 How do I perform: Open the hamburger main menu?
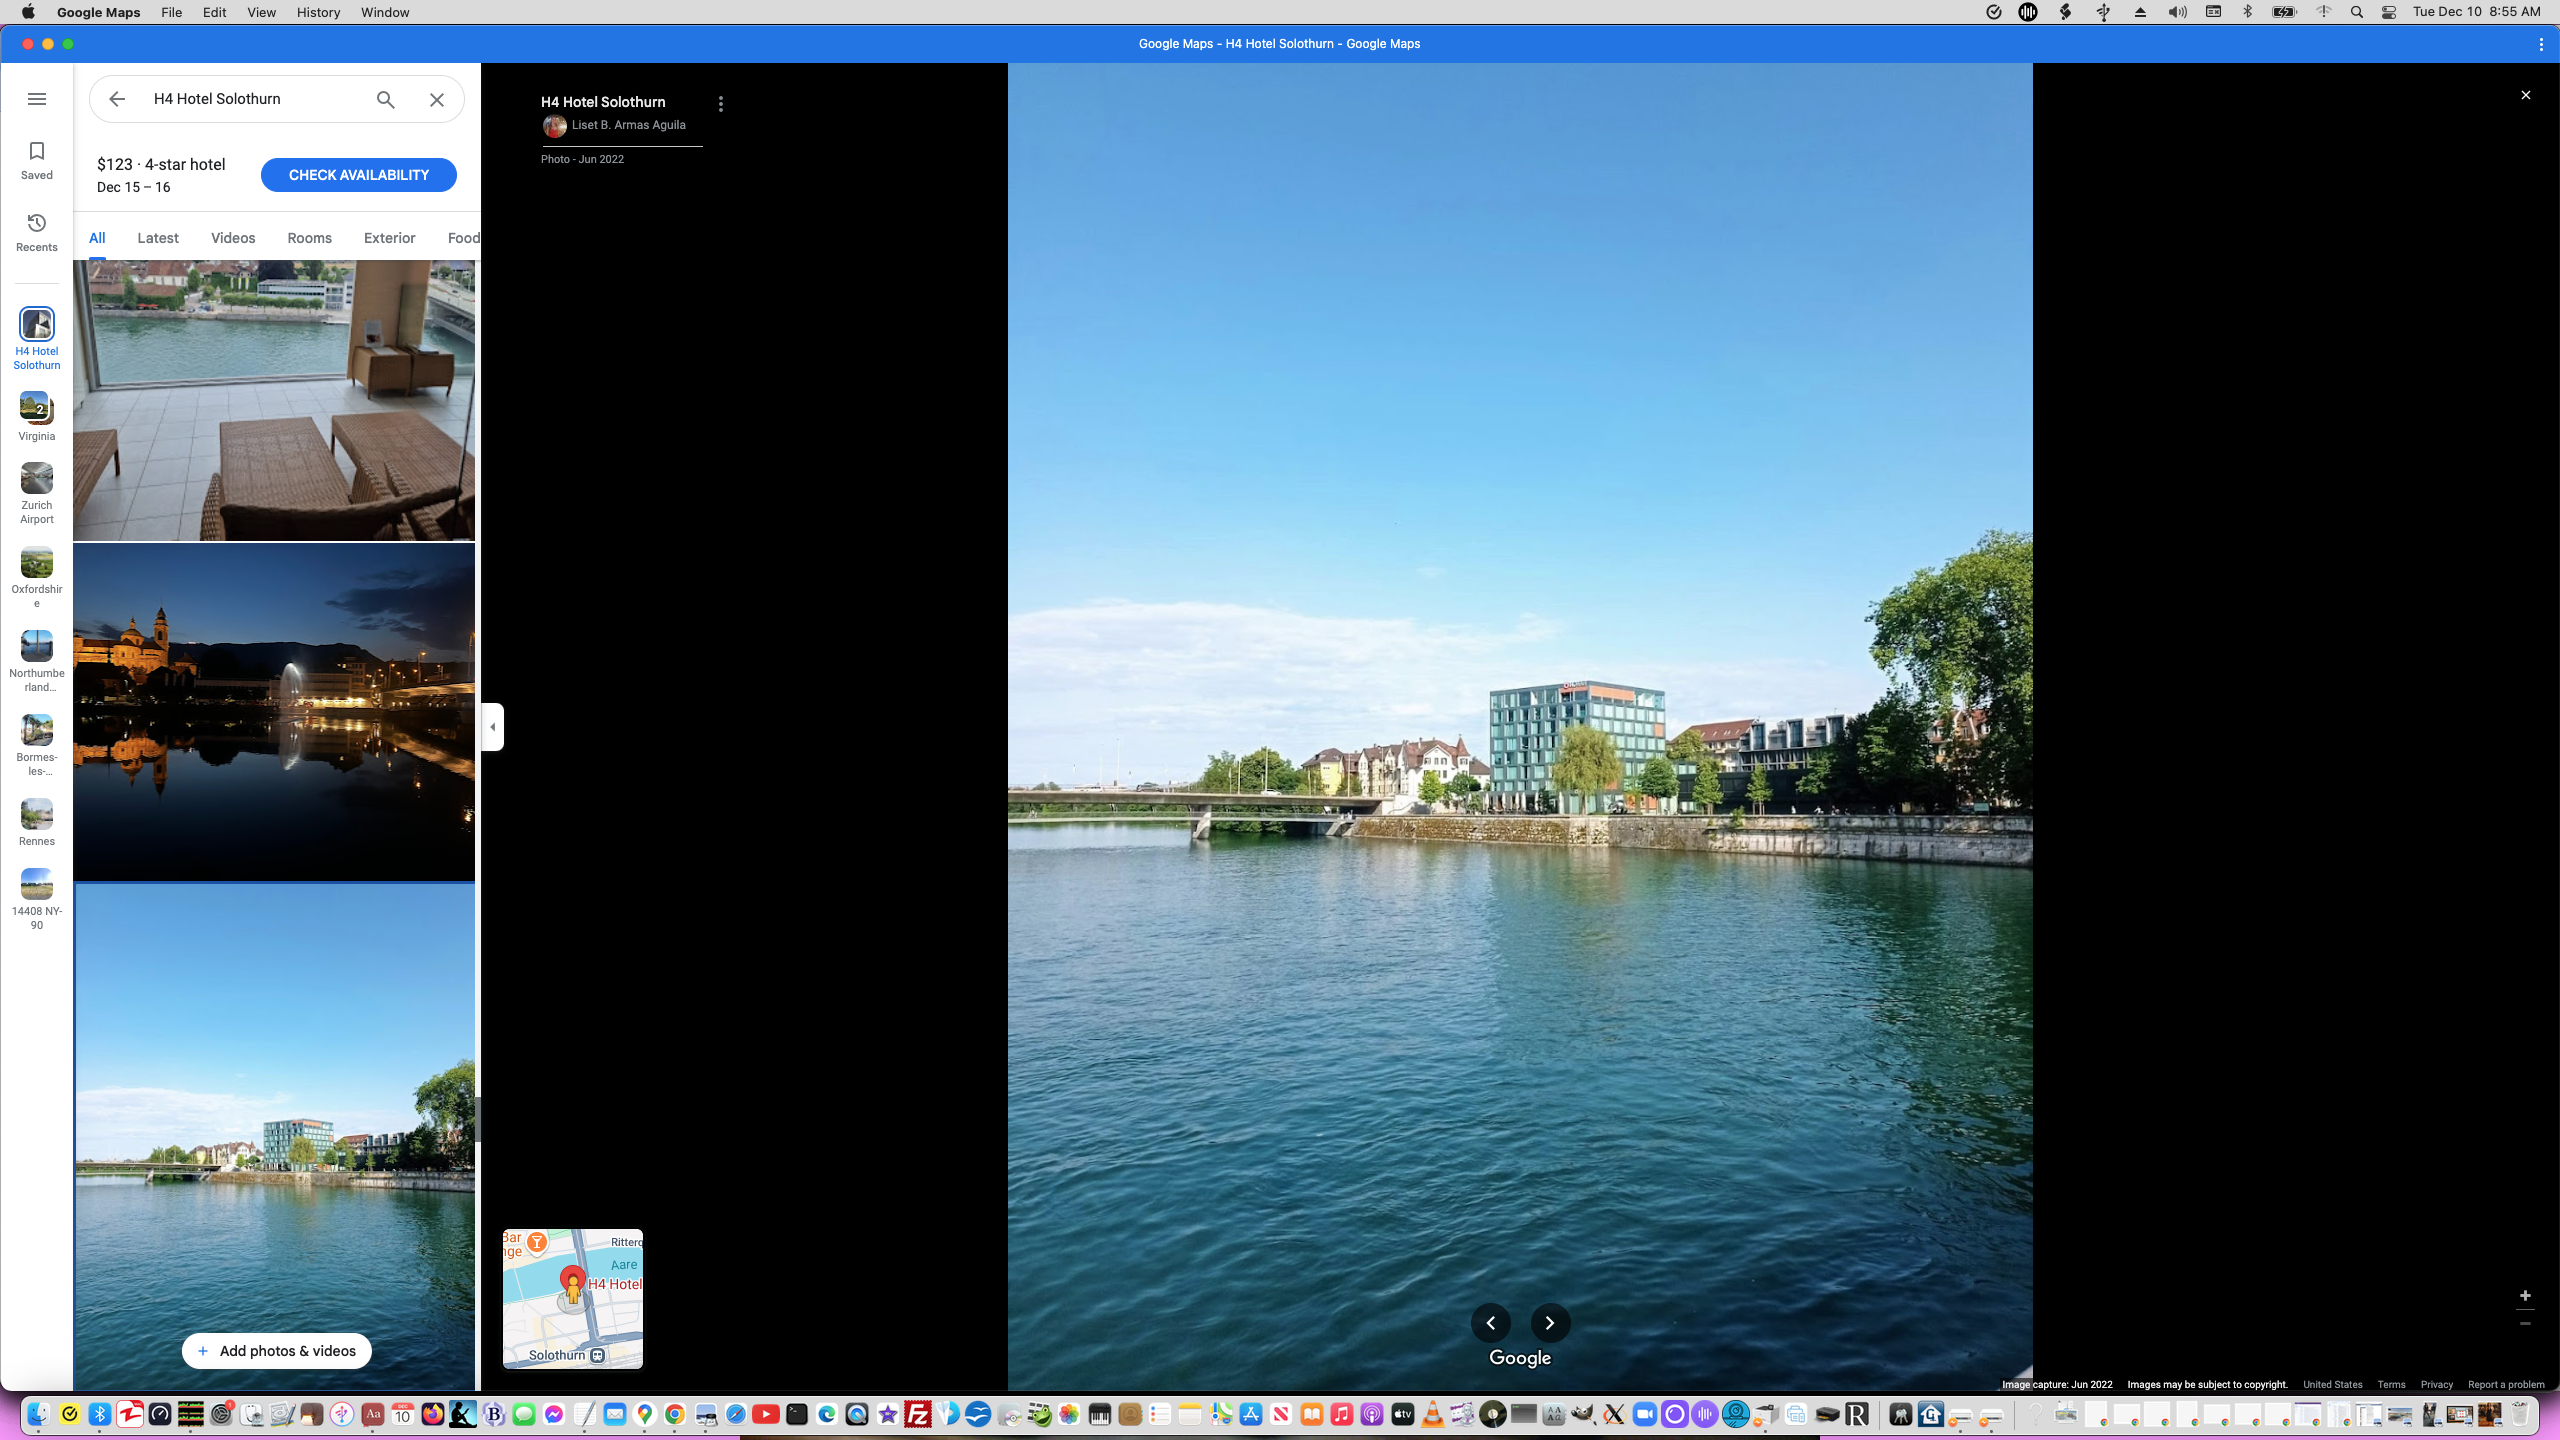click(37, 99)
